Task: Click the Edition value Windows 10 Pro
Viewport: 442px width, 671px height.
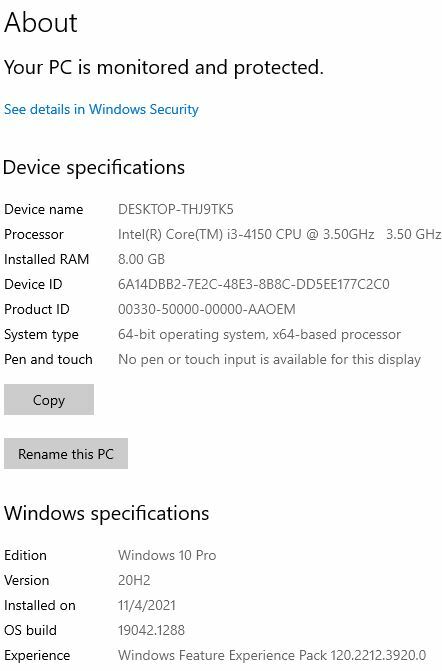Action: 167,555
